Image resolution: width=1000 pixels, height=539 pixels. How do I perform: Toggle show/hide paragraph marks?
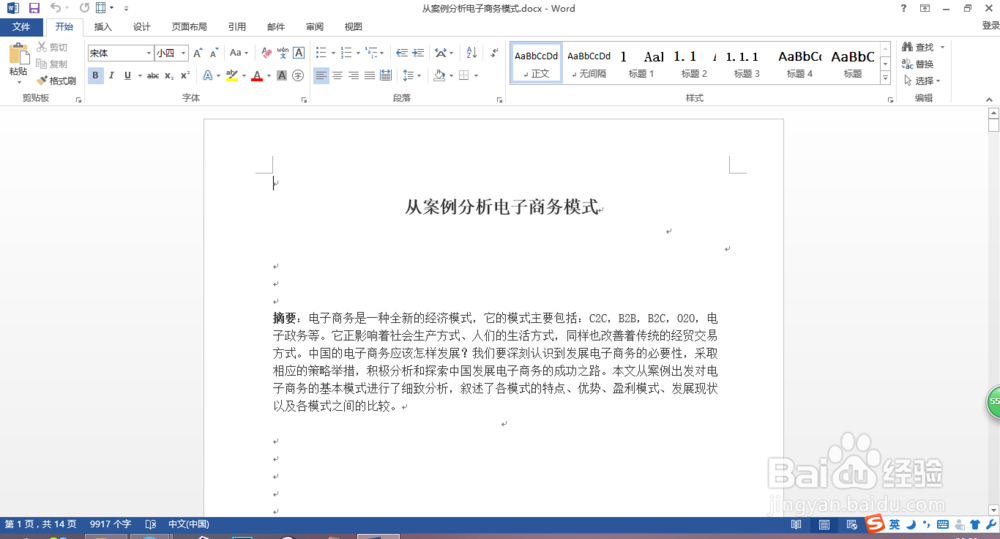pyautogui.click(x=495, y=53)
